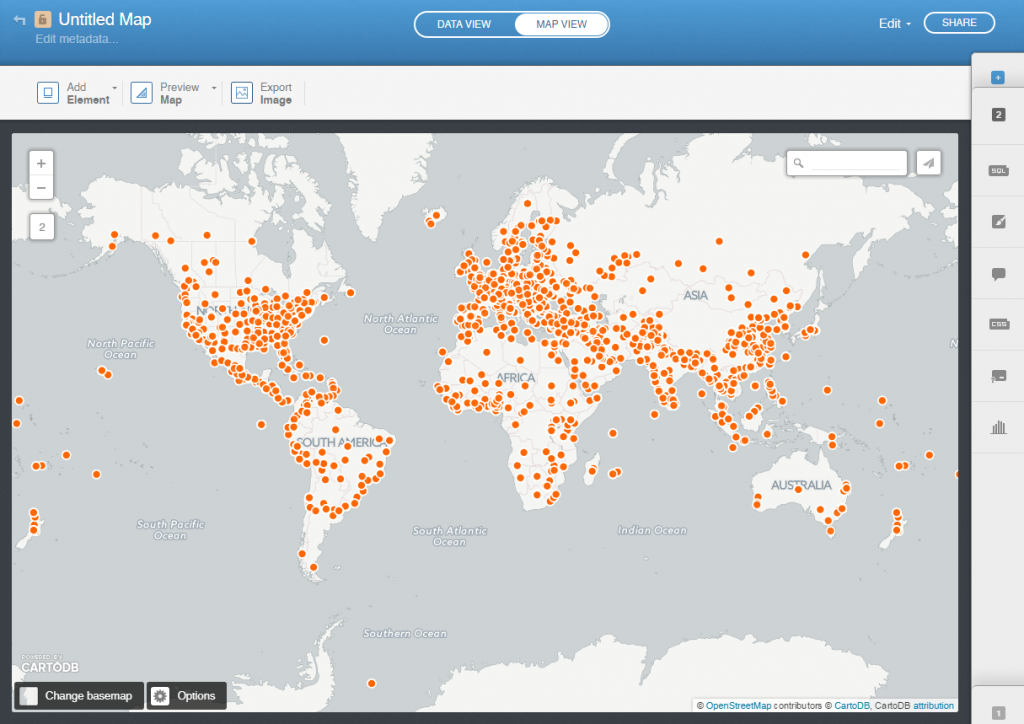Open the OpenStreetMap contributors attribution link
This screenshot has width=1024, height=724.
[x=740, y=704]
